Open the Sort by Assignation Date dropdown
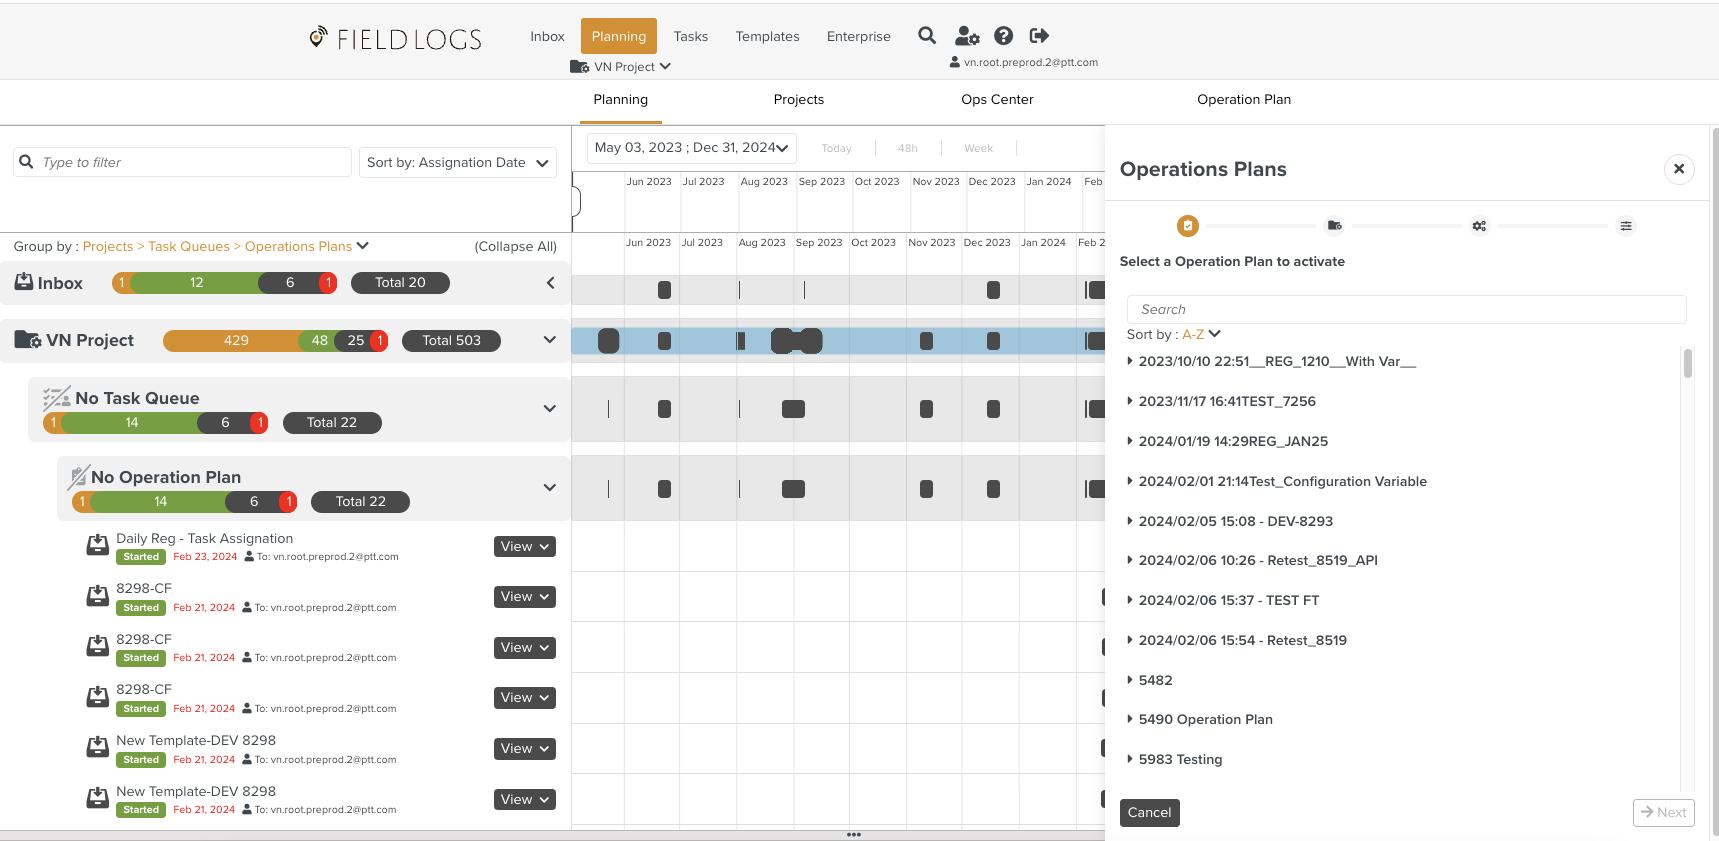Viewport: 1719px width, 841px height. [457, 163]
